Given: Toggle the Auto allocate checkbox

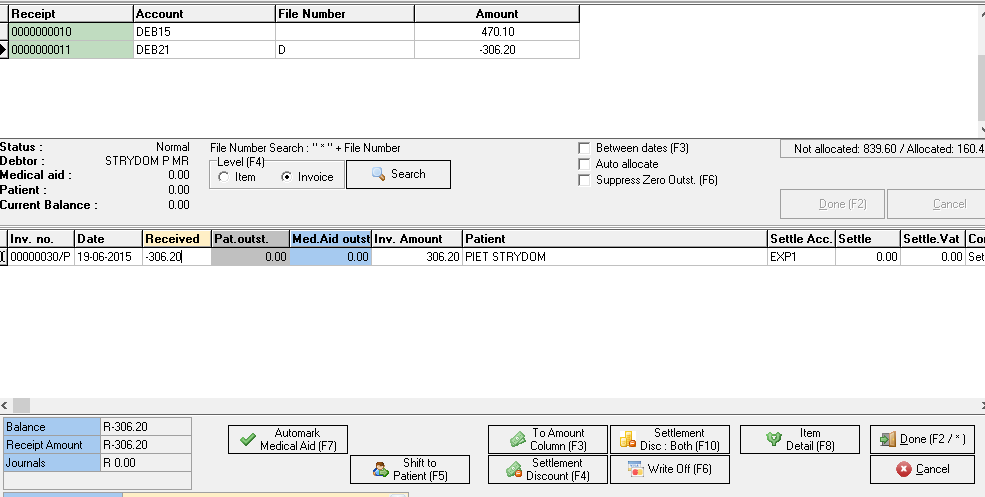Looking at the screenshot, I should tap(585, 164).
